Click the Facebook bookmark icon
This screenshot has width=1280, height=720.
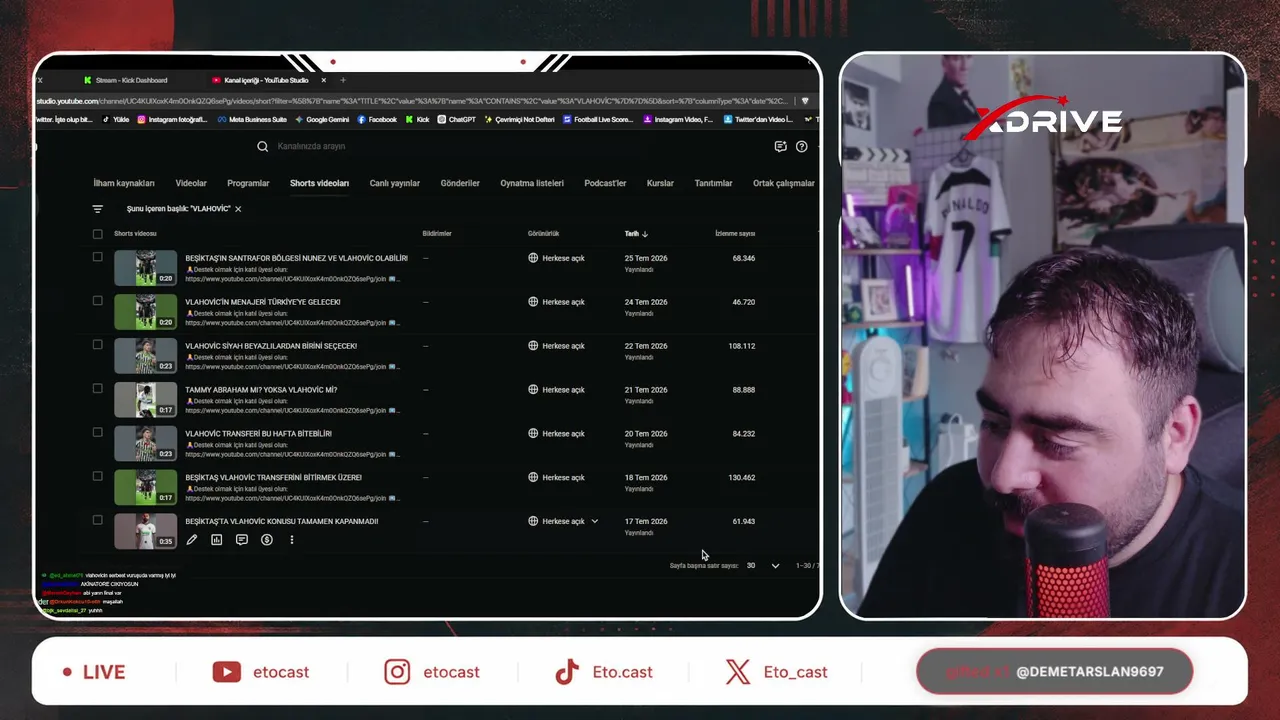point(362,119)
